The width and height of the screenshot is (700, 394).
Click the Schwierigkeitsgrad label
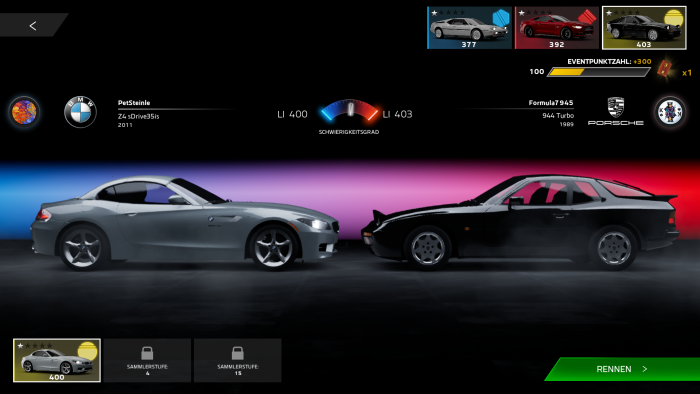pos(349,132)
